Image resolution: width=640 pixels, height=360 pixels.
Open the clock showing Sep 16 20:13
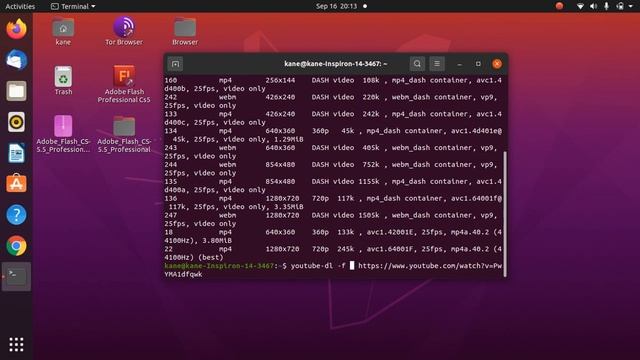(336, 6)
